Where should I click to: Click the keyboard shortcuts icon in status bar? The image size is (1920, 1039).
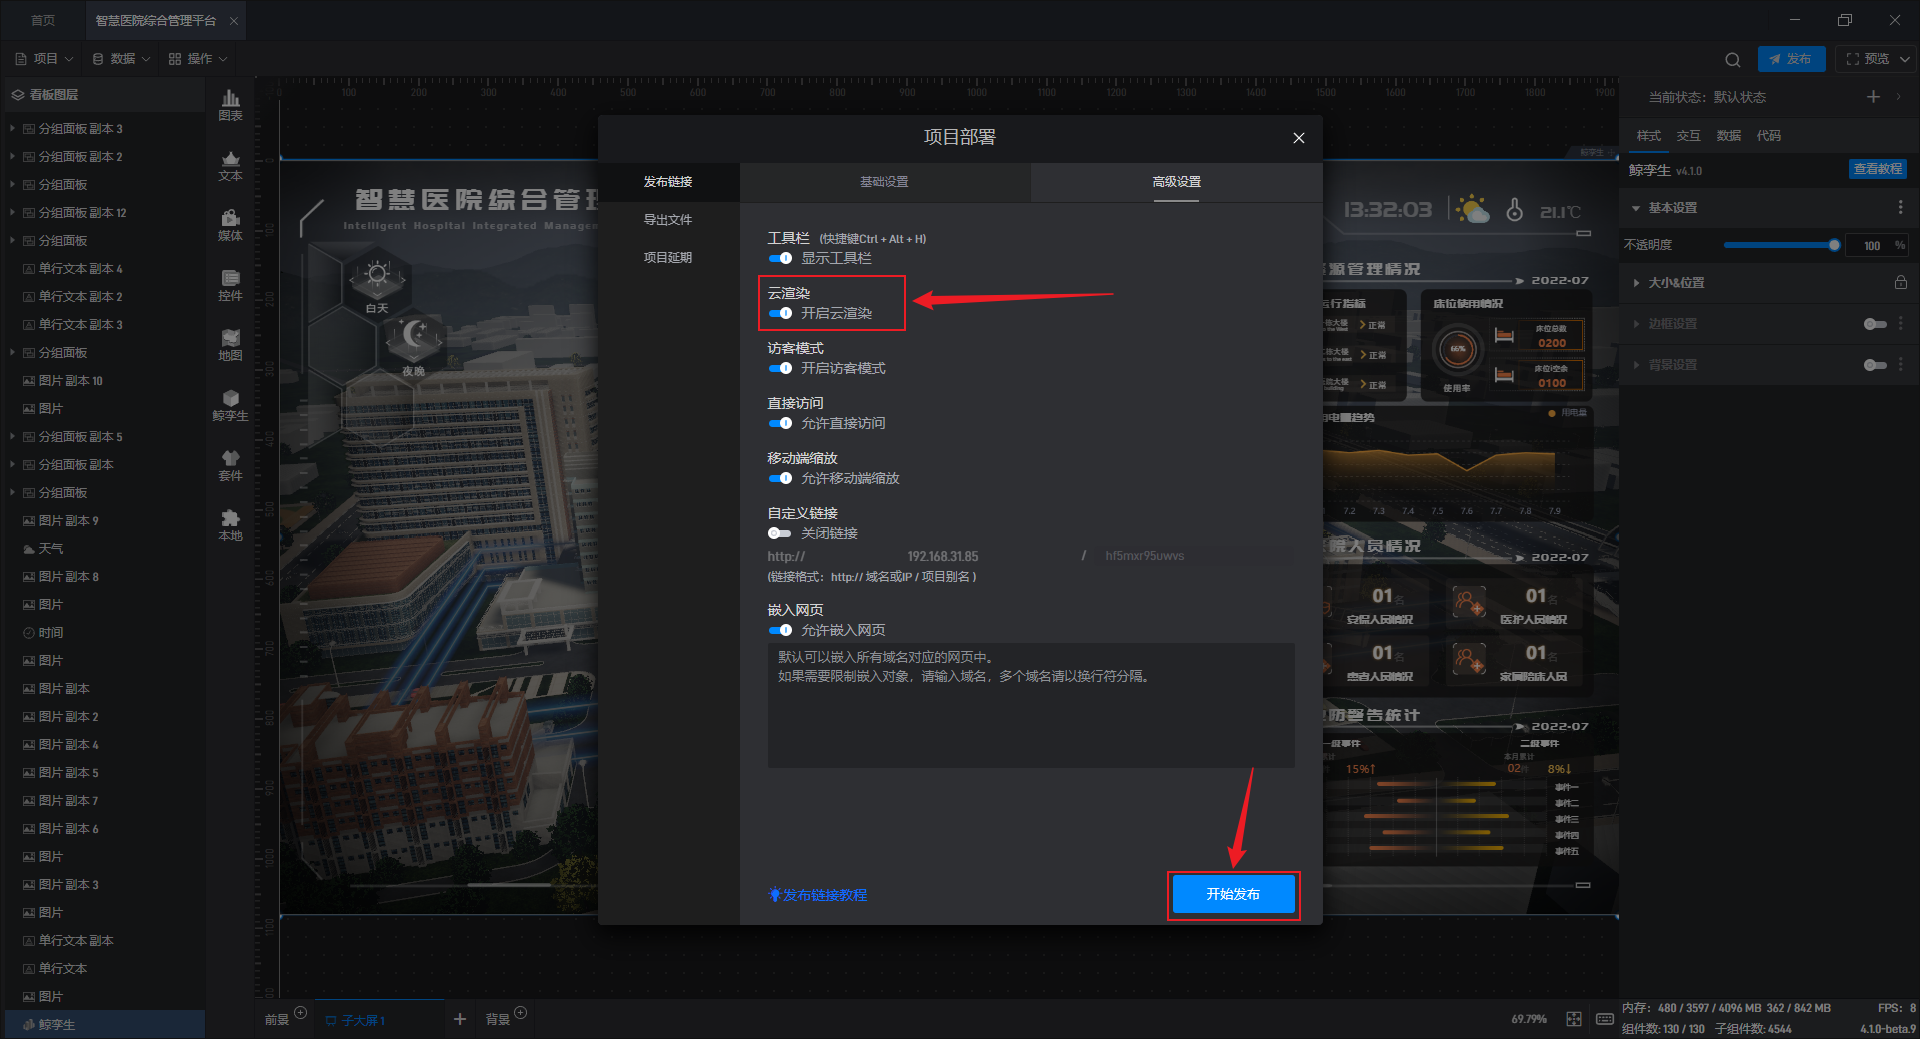(x=1604, y=1019)
